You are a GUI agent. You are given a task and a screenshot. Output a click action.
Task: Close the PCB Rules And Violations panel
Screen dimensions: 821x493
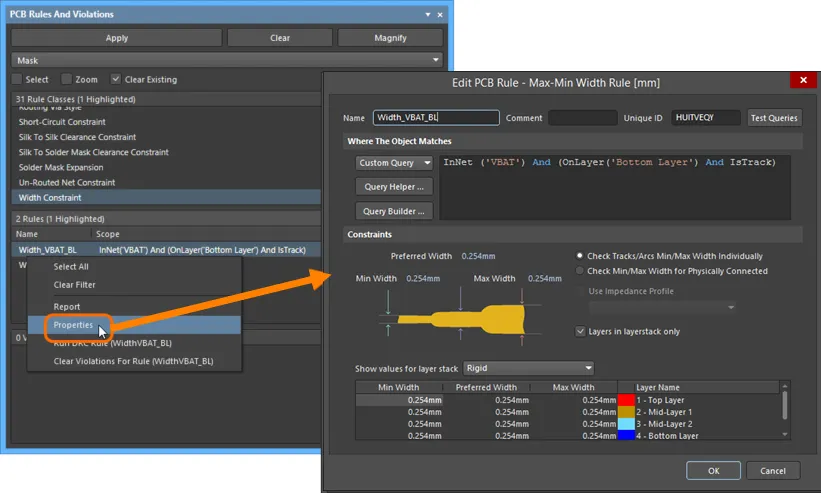pos(440,15)
